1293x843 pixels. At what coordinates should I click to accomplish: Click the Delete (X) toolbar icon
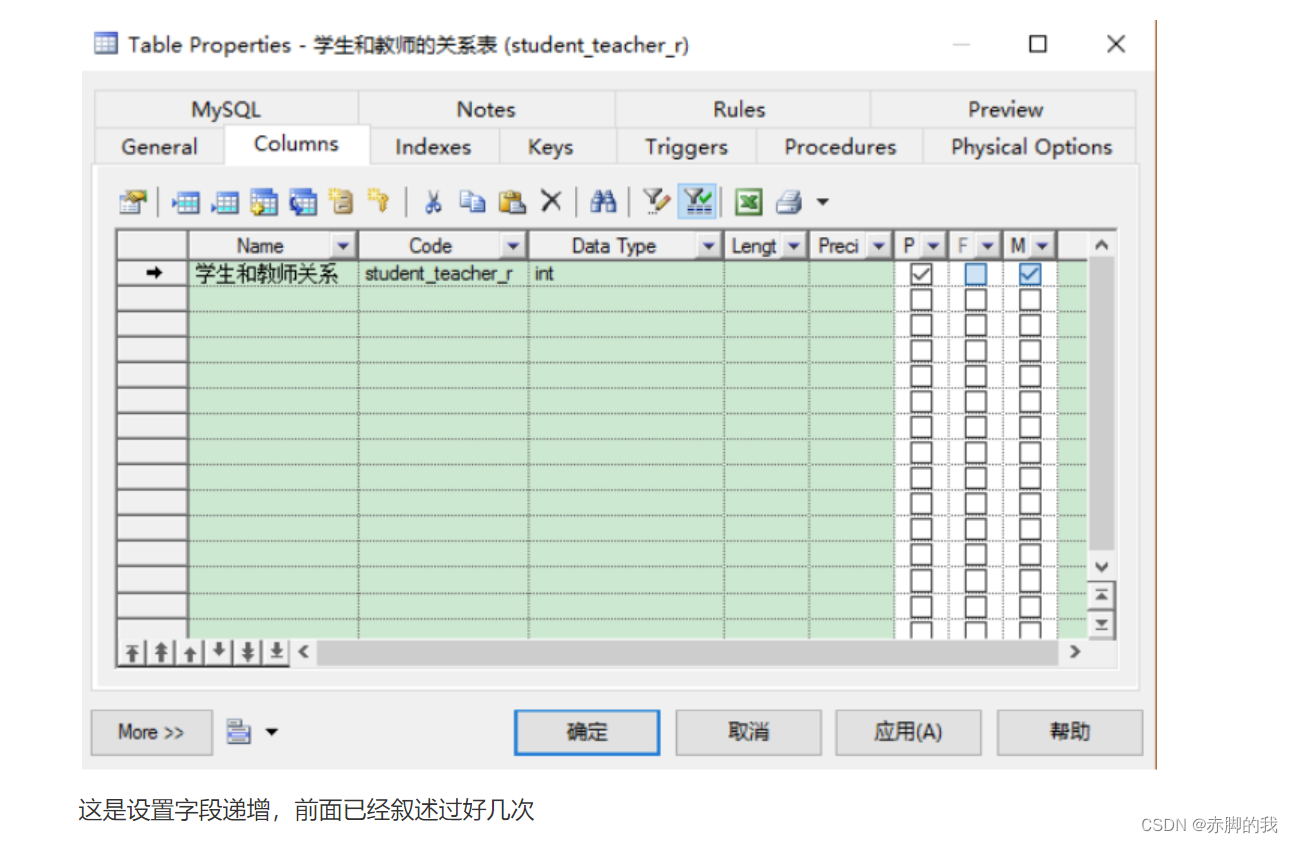[551, 201]
